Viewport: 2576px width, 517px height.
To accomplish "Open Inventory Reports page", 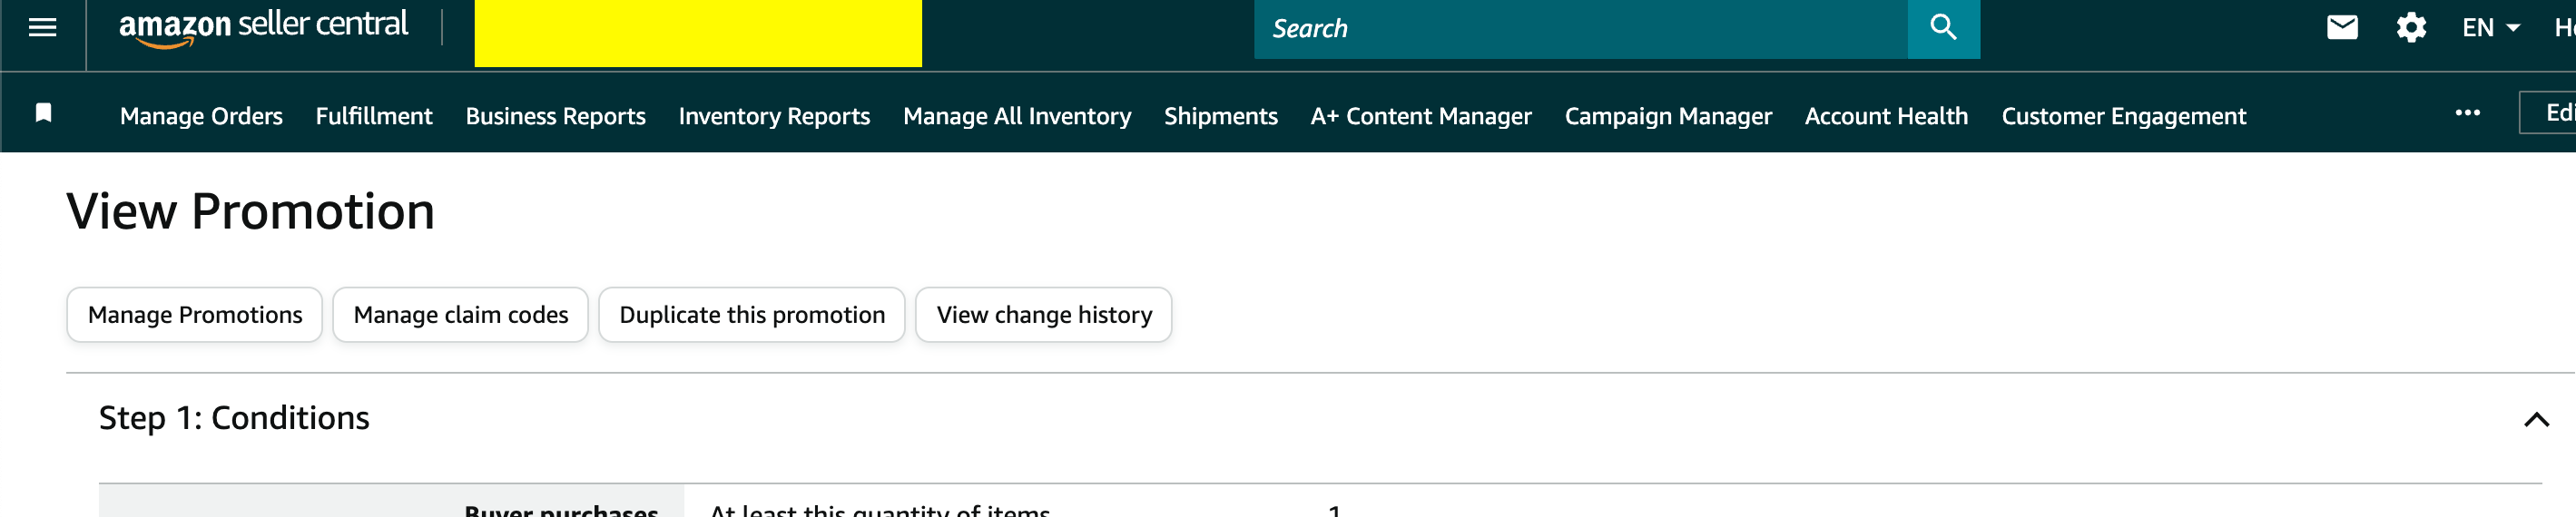I will tap(774, 116).
